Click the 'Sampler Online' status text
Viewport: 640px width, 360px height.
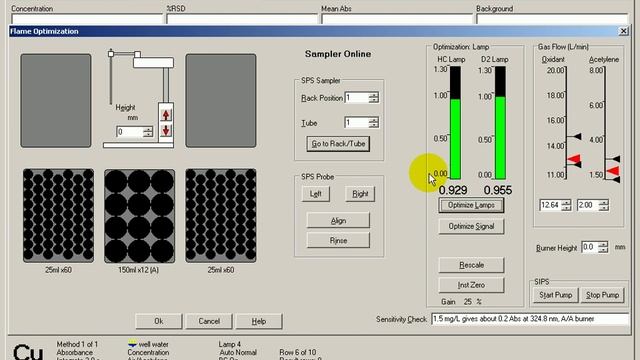click(x=338, y=54)
